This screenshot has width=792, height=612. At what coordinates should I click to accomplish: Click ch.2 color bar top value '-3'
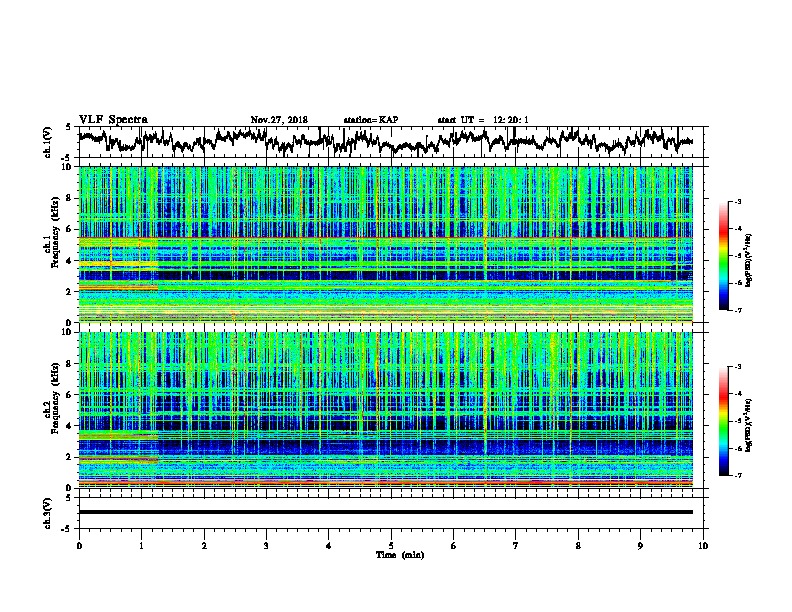click(738, 367)
